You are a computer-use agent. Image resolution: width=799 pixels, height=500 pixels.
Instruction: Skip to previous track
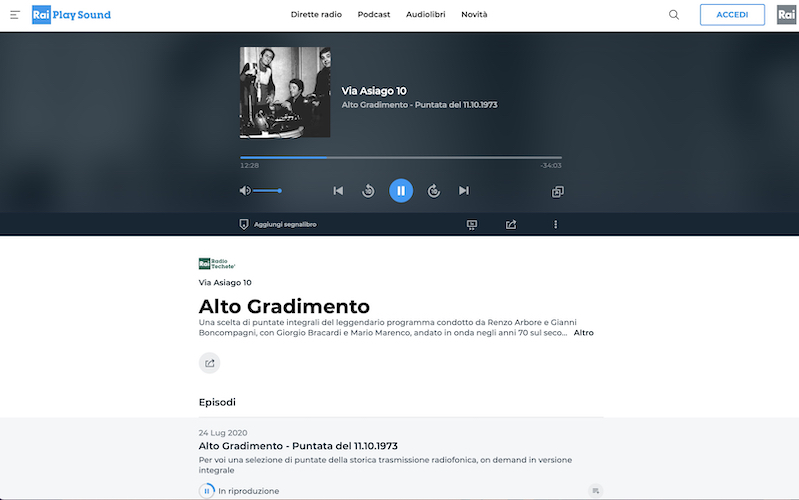coord(338,191)
